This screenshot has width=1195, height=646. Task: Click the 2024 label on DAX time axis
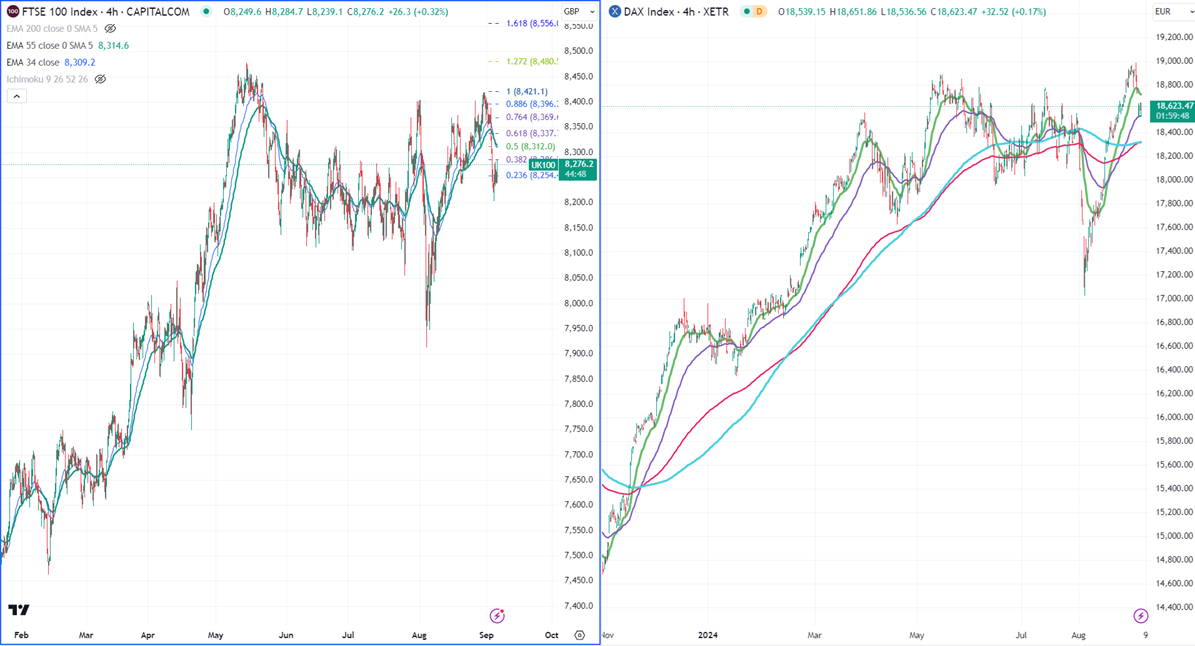pos(707,635)
